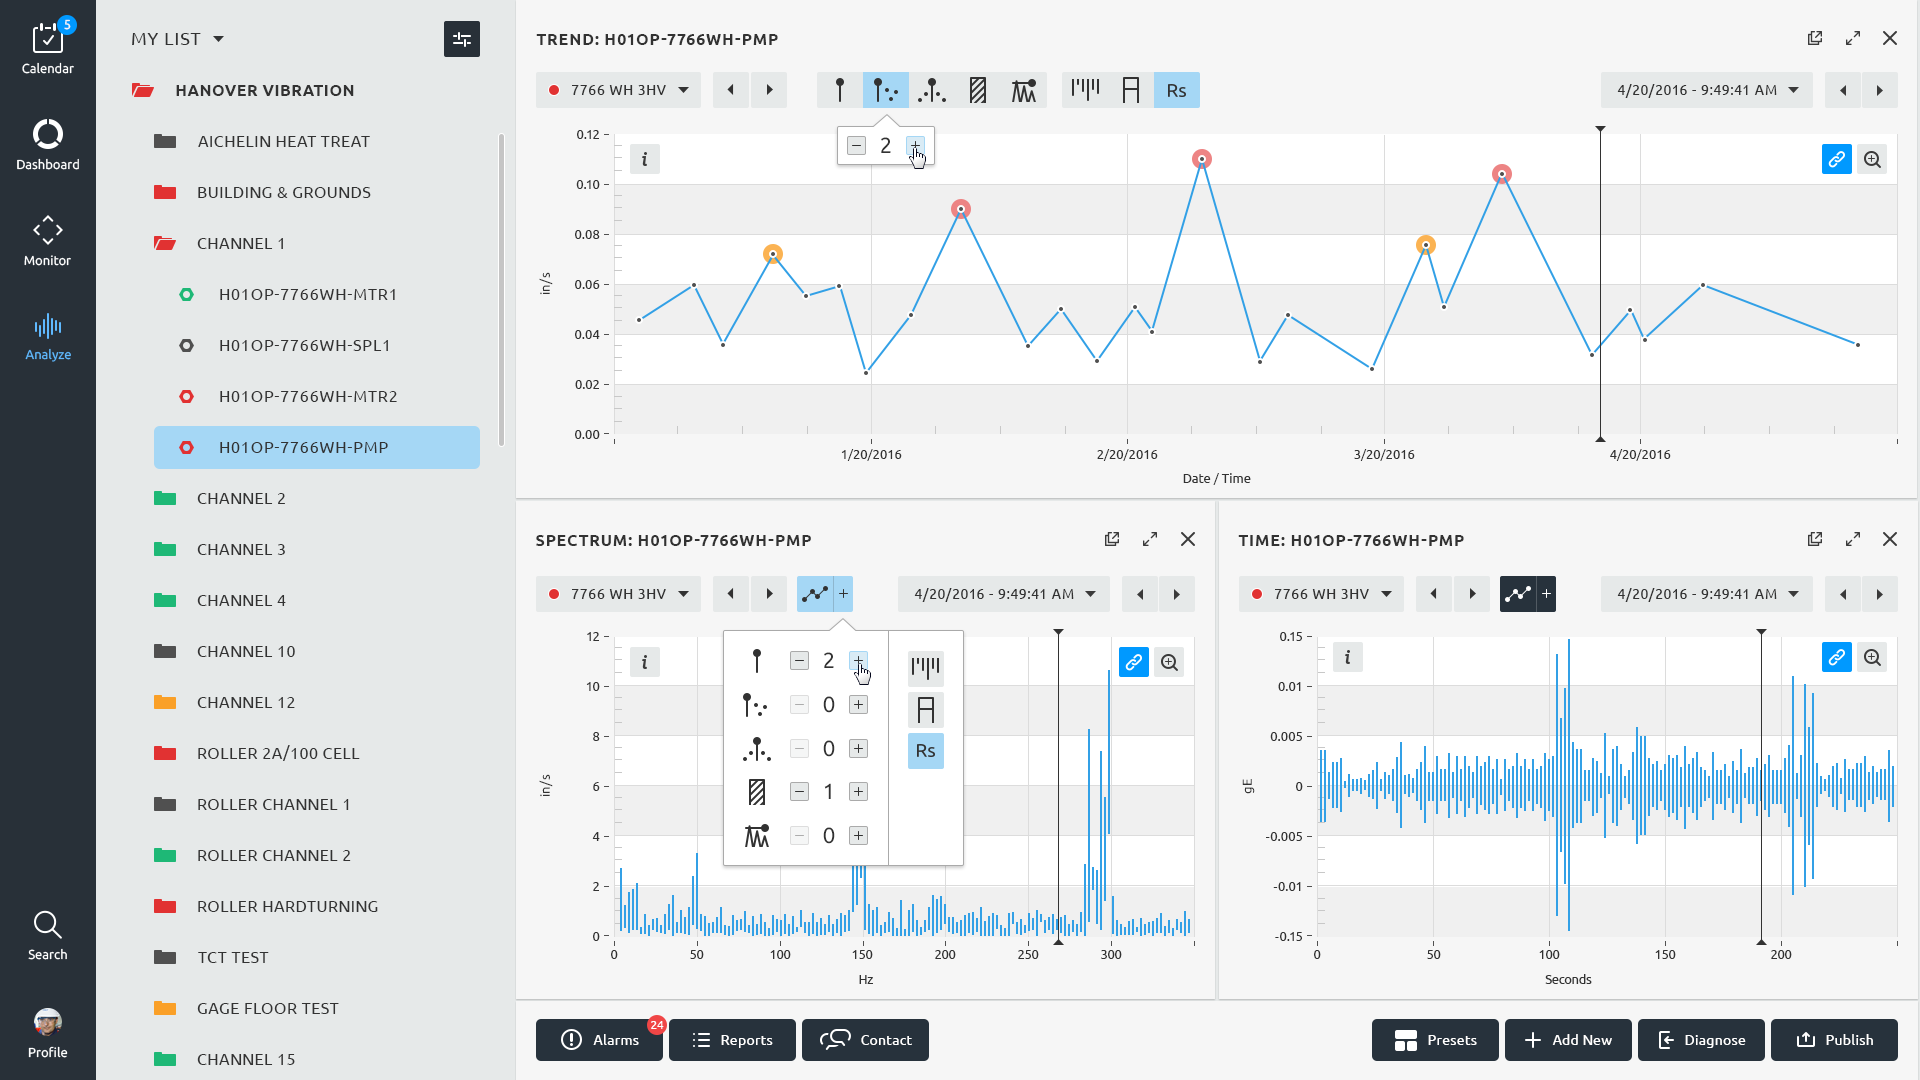Select the single cursor tool in the Trend toolbar
Screen dimensions: 1920x1080
point(840,90)
